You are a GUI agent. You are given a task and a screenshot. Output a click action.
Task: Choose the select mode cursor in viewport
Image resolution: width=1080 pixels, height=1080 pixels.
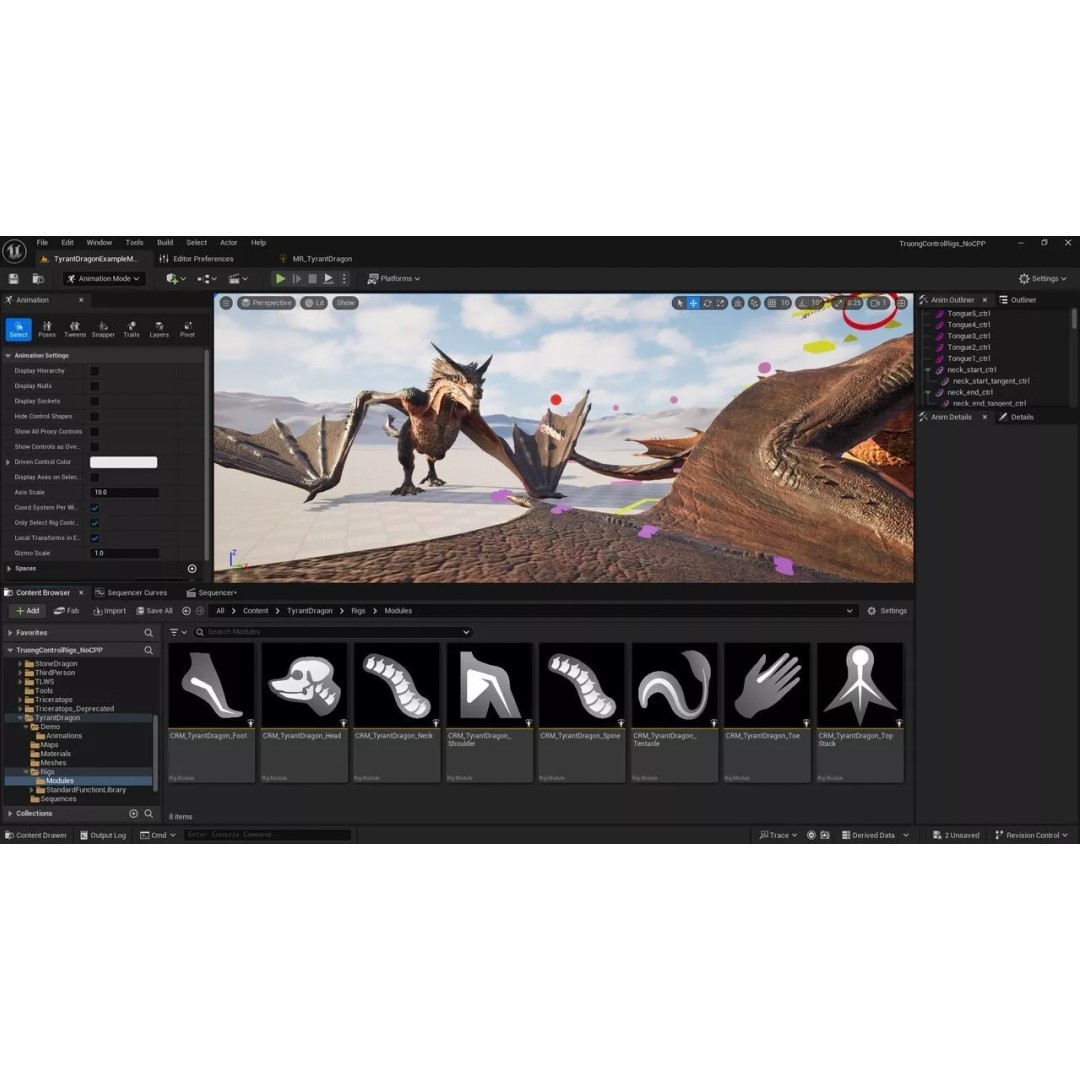coord(680,303)
